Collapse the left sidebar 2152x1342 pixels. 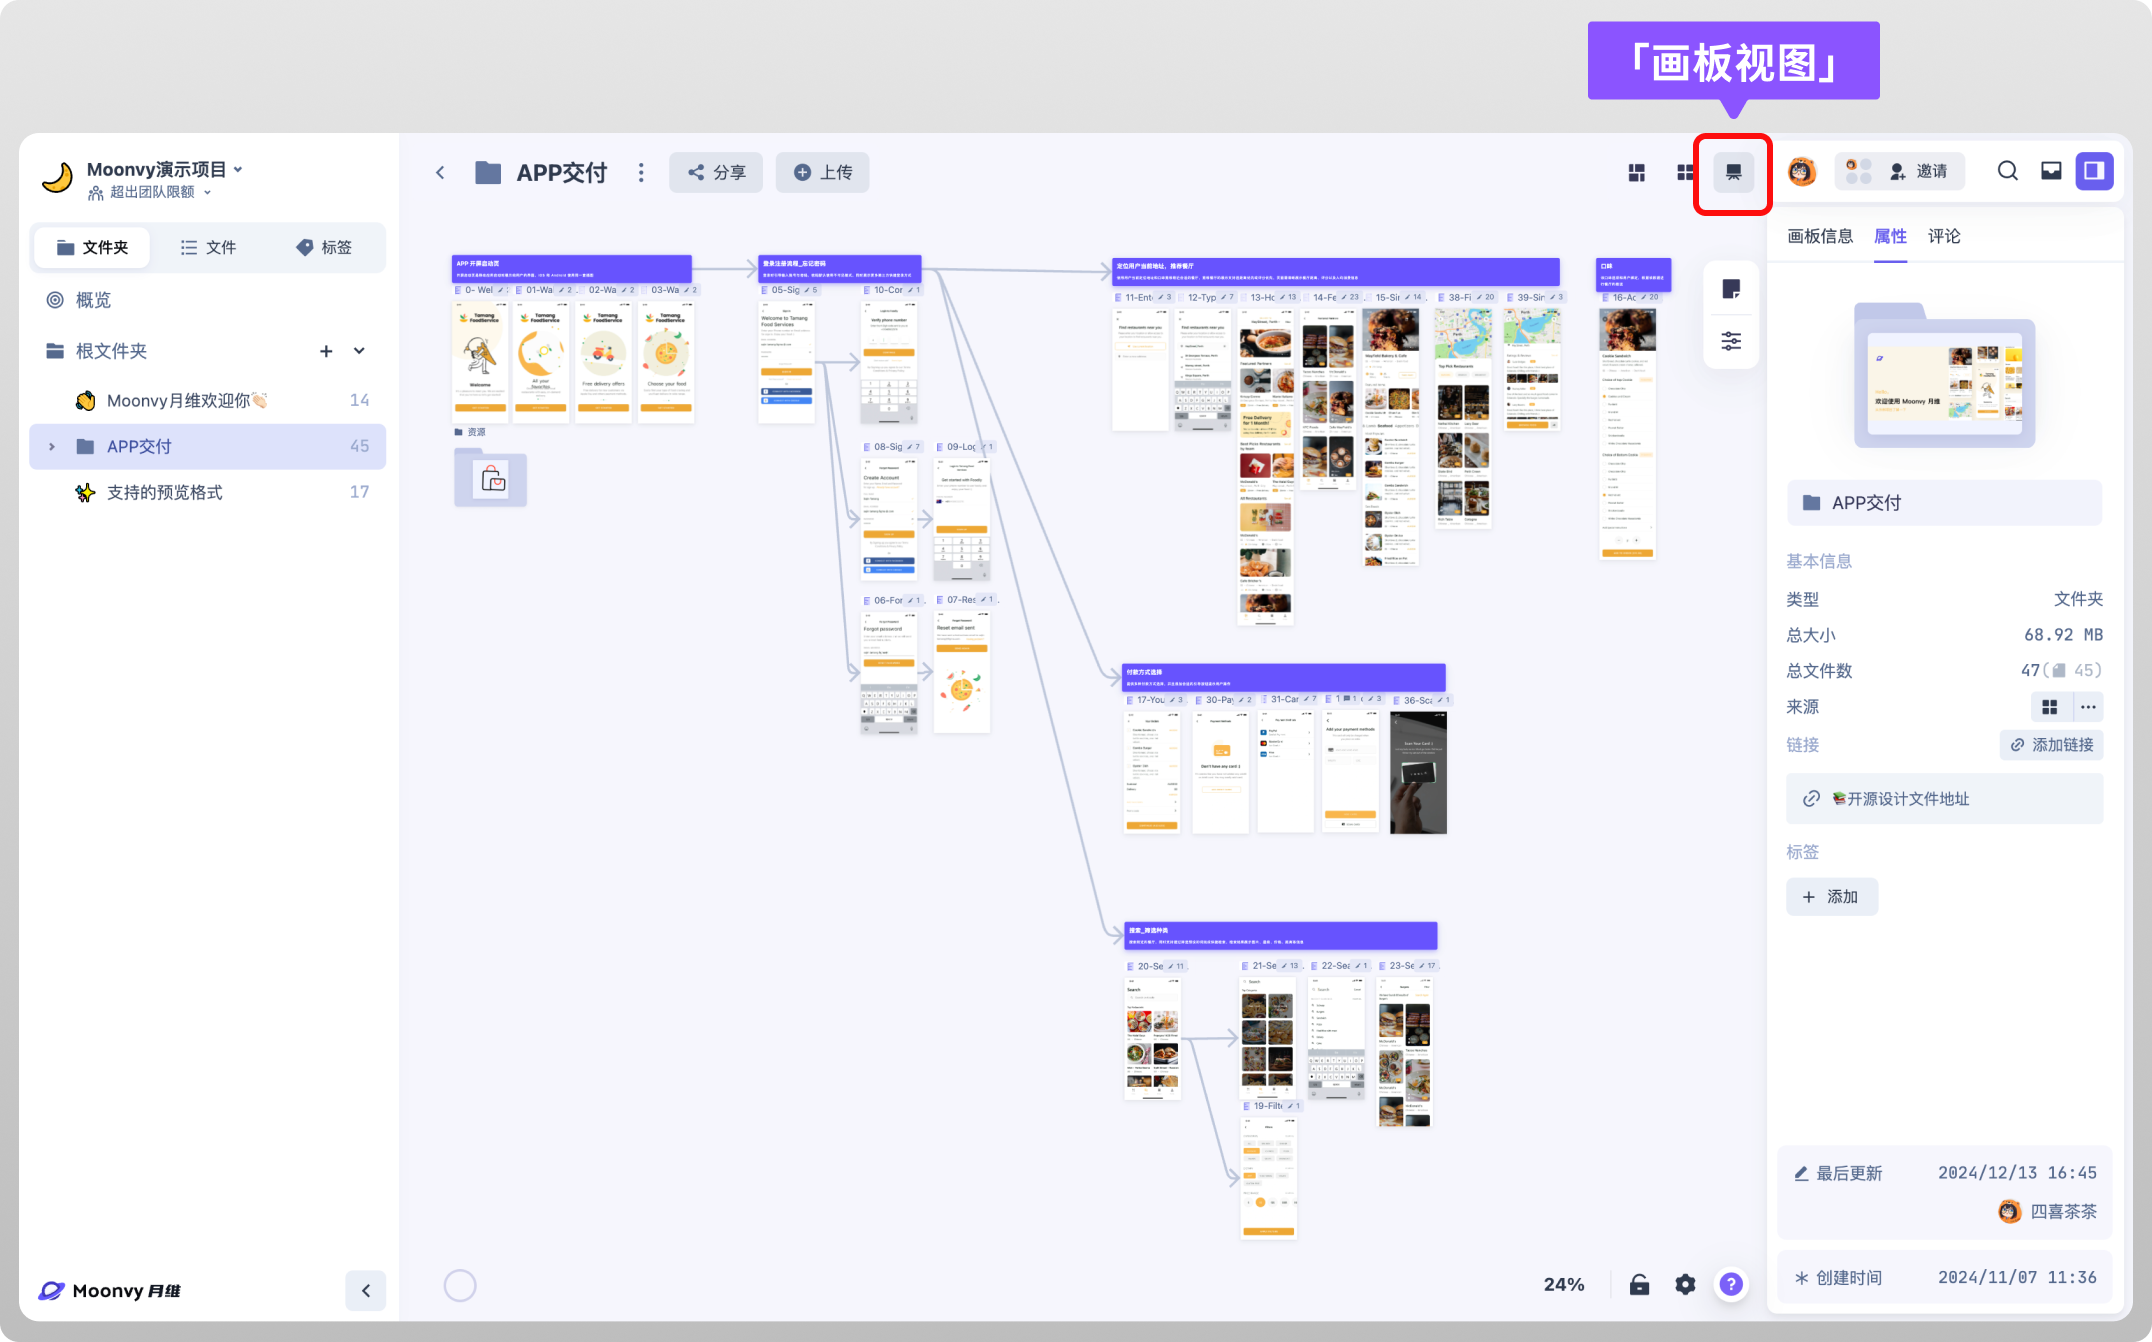click(x=365, y=1290)
